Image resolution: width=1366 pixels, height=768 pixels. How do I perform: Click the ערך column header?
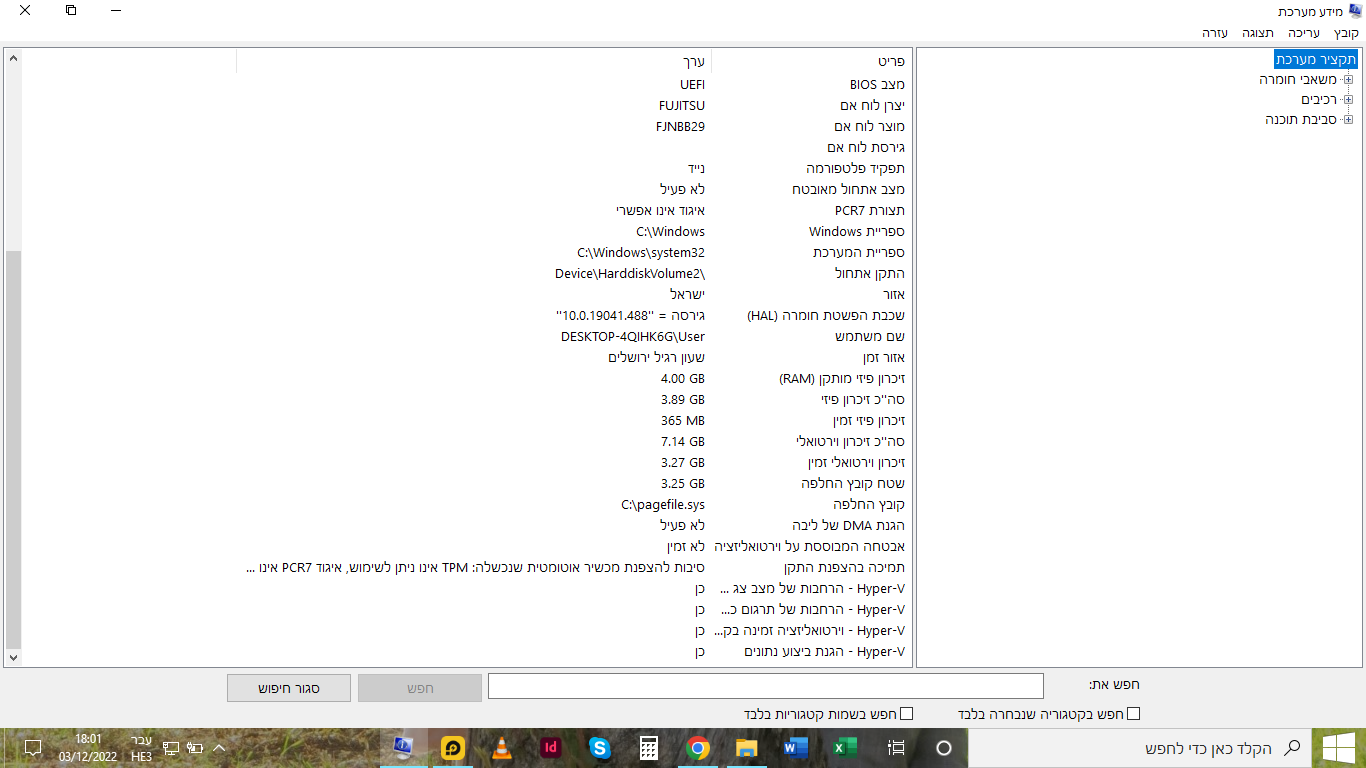click(473, 61)
